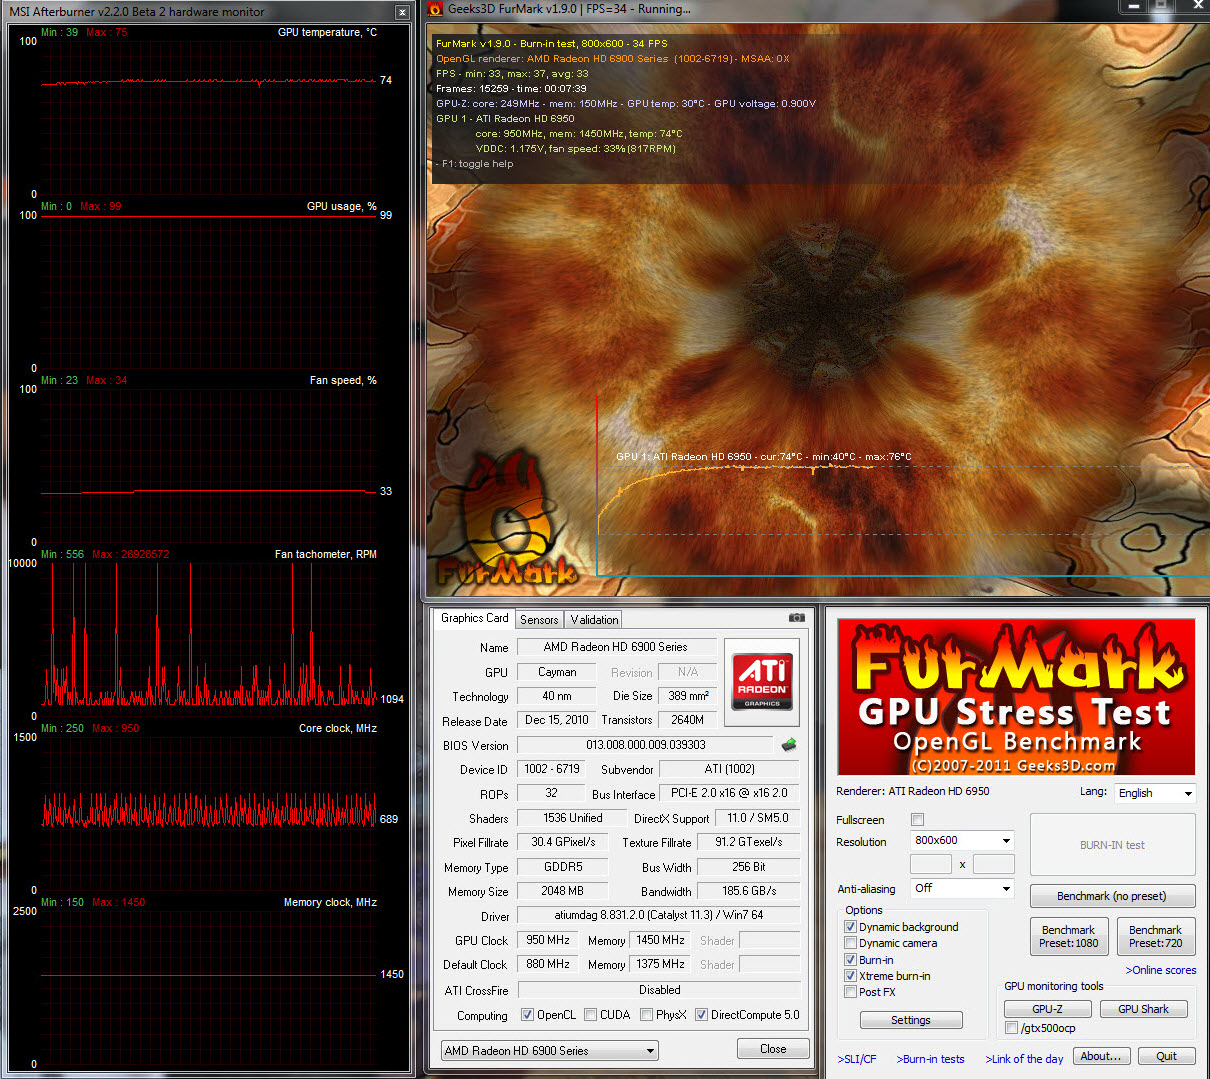
Task: Click Core clock MHz graph
Action: coord(209,813)
